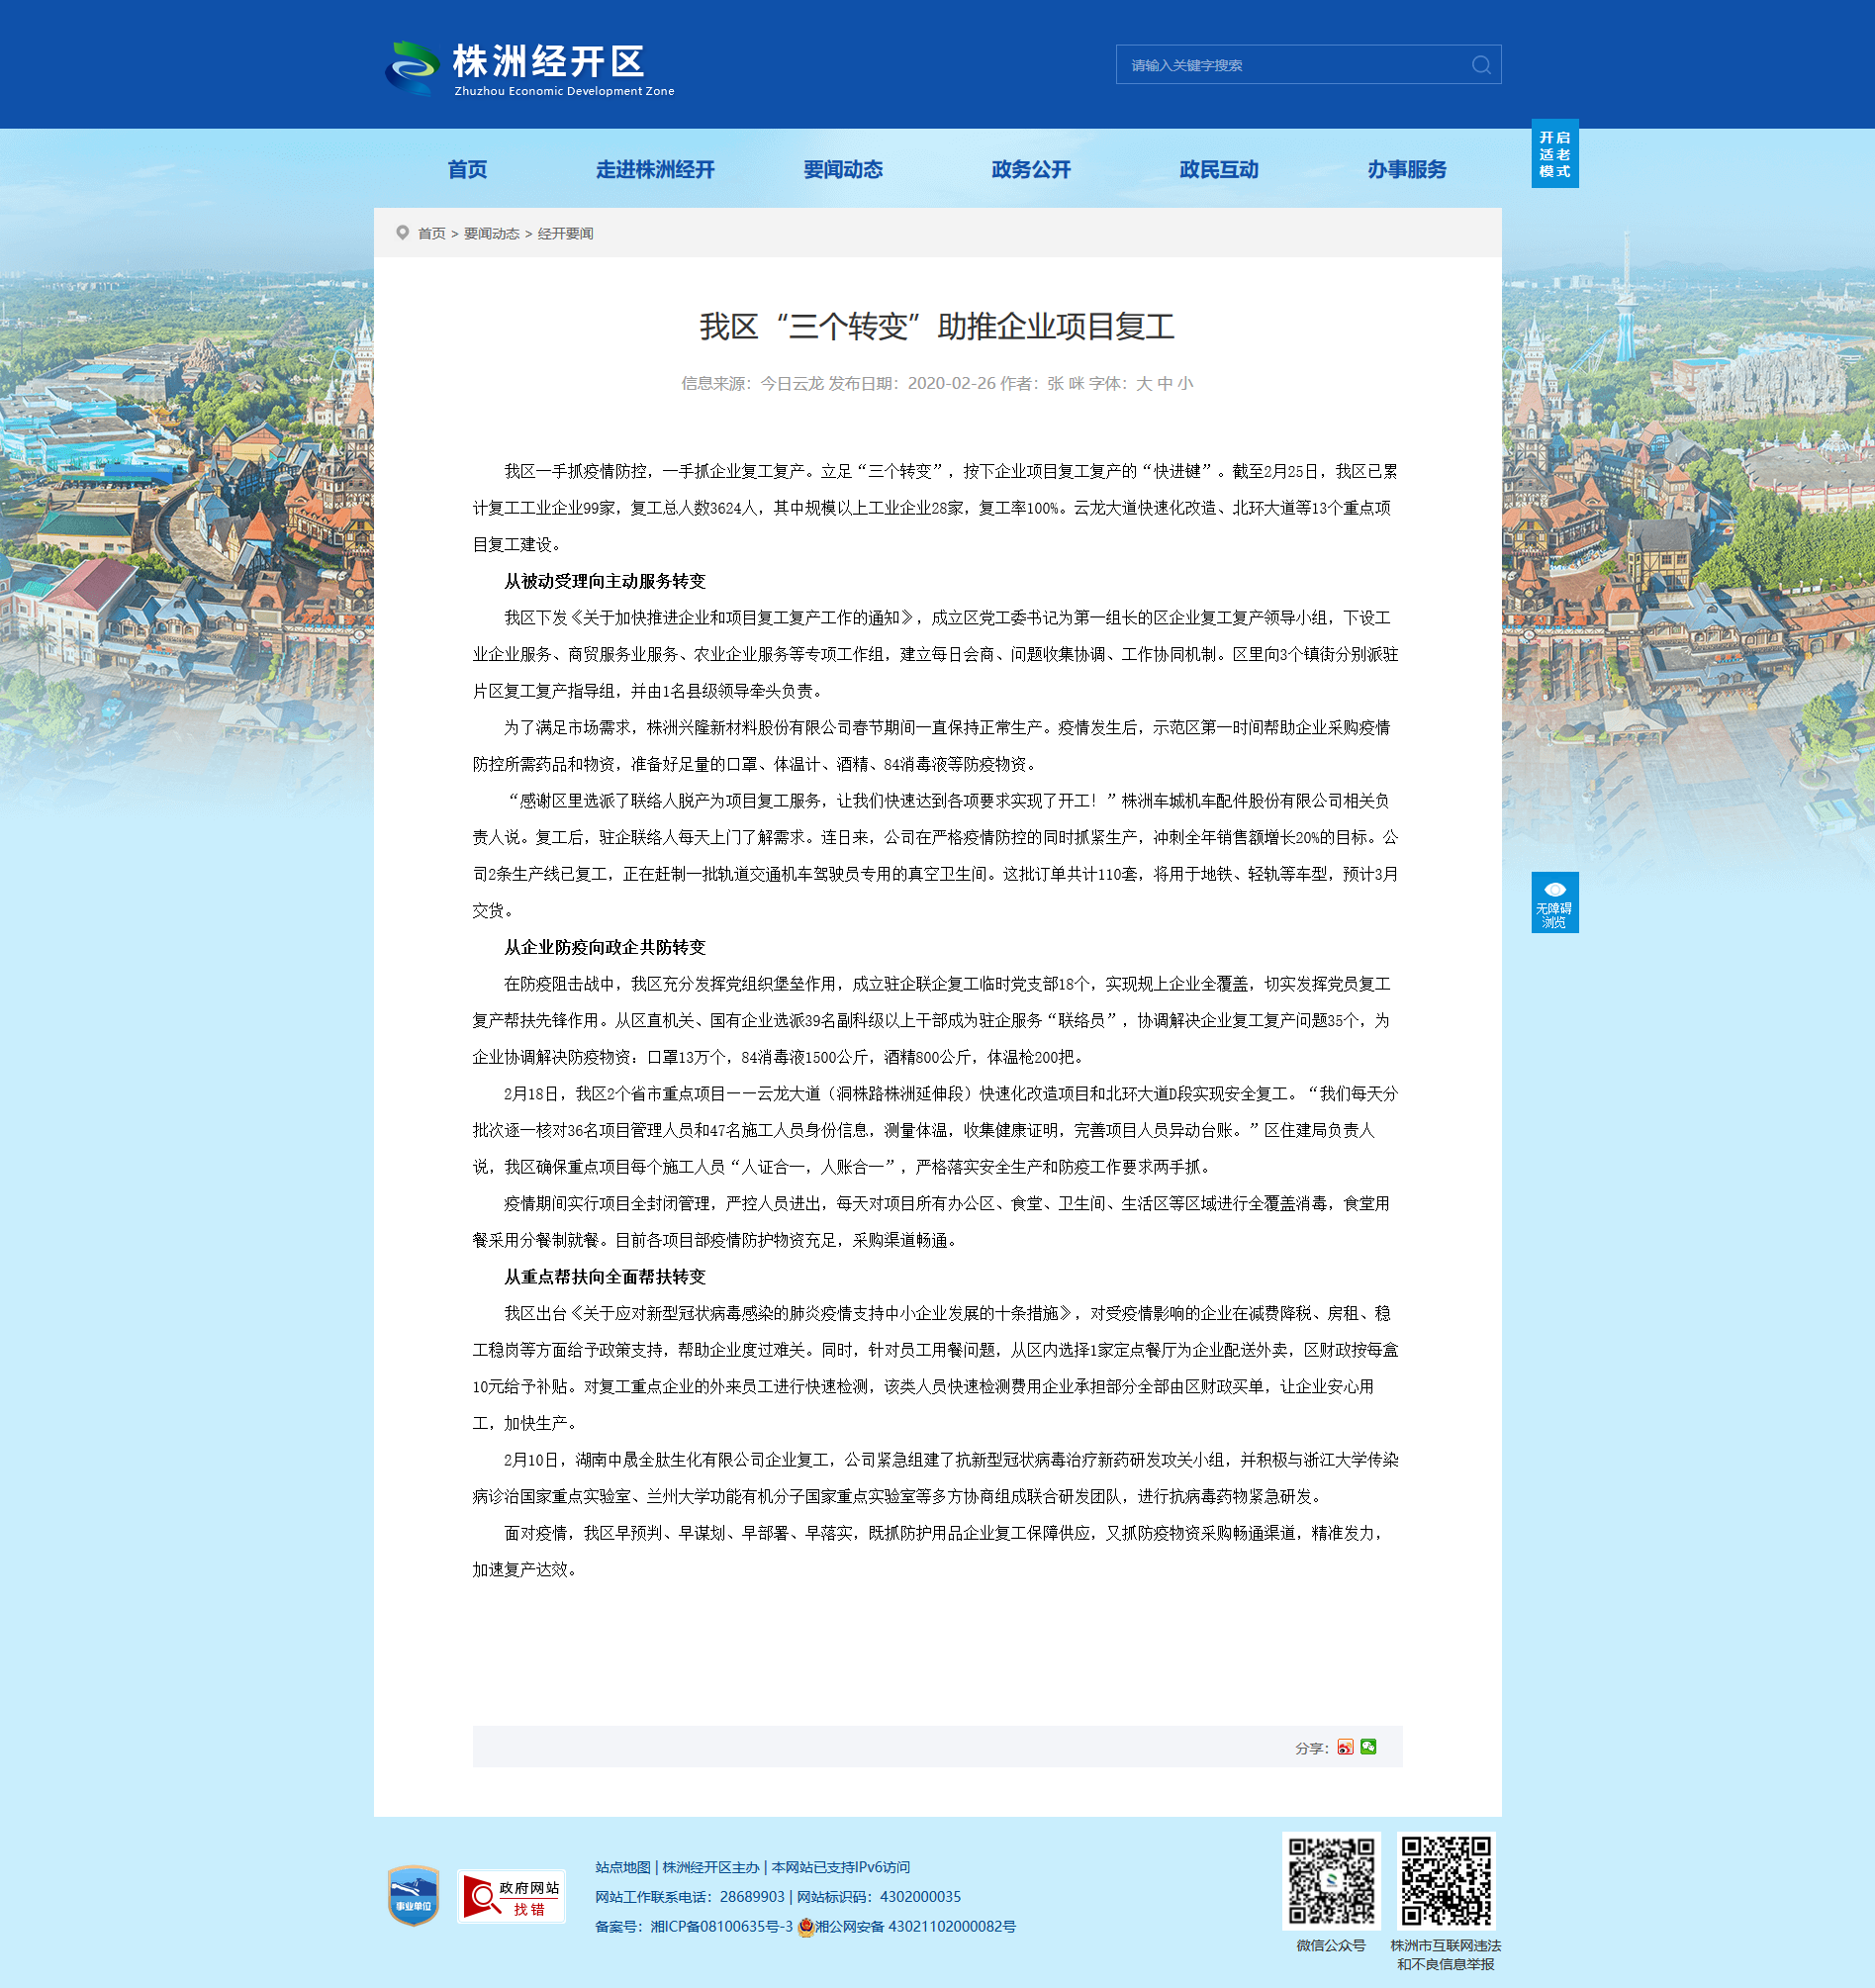Share the article via Weibo icon
The width and height of the screenshot is (1875, 1988).
click(1345, 1747)
